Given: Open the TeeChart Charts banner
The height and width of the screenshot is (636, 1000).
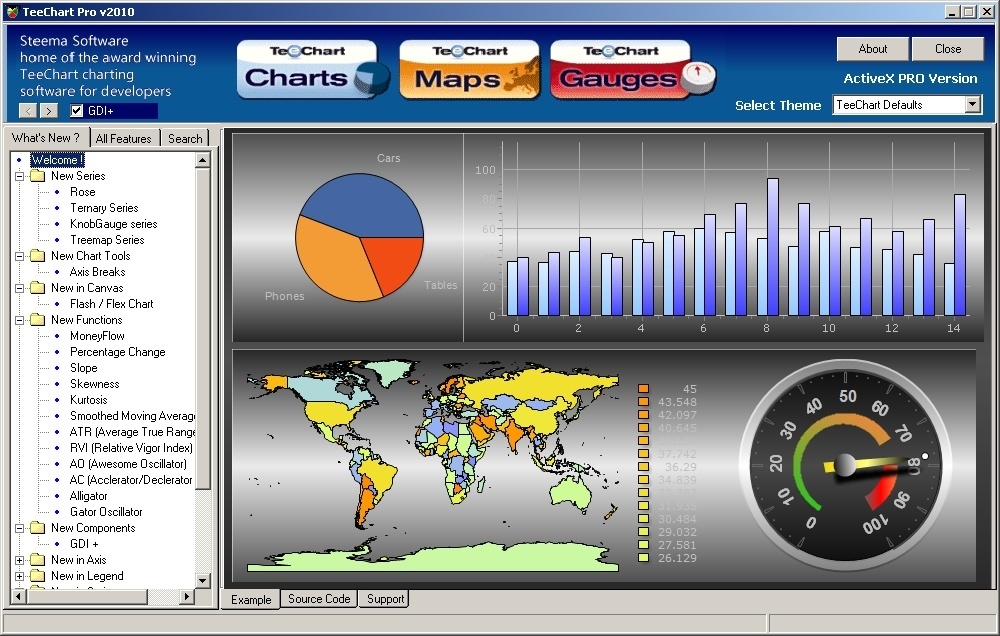Looking at the screenshot, I should (x=312, y=70).
